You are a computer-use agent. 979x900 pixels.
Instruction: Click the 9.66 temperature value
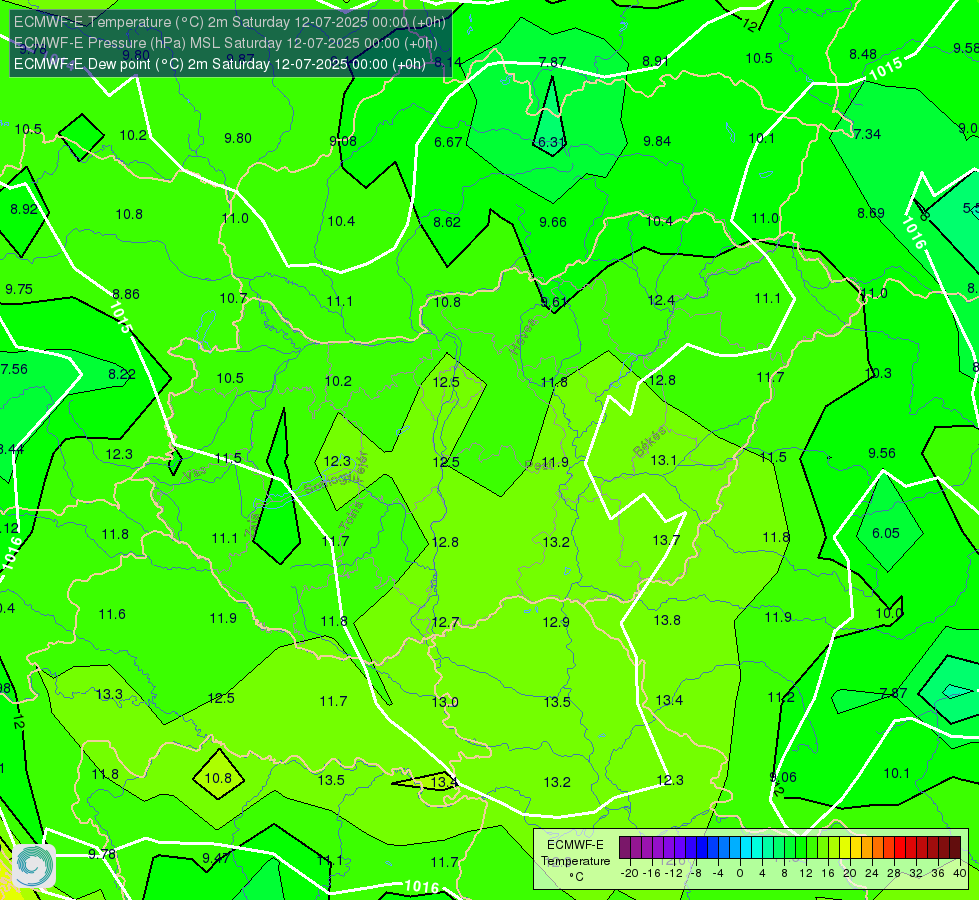pos(553,222)
